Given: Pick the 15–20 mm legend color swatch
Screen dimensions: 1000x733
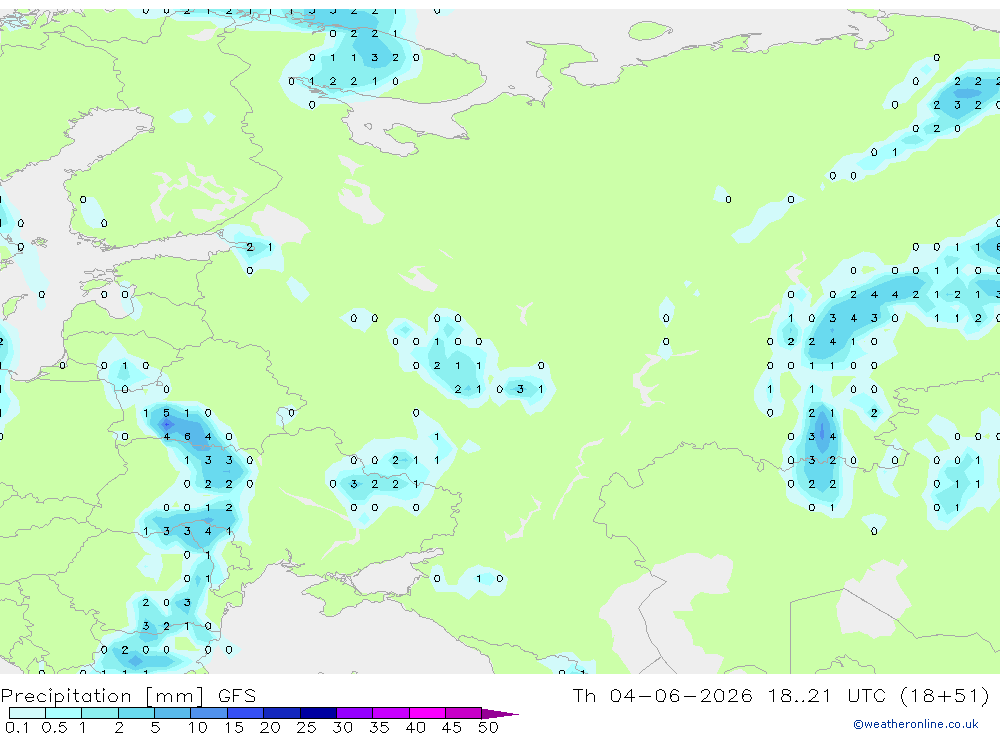Looking at the screenshot, I should [246, 713].
